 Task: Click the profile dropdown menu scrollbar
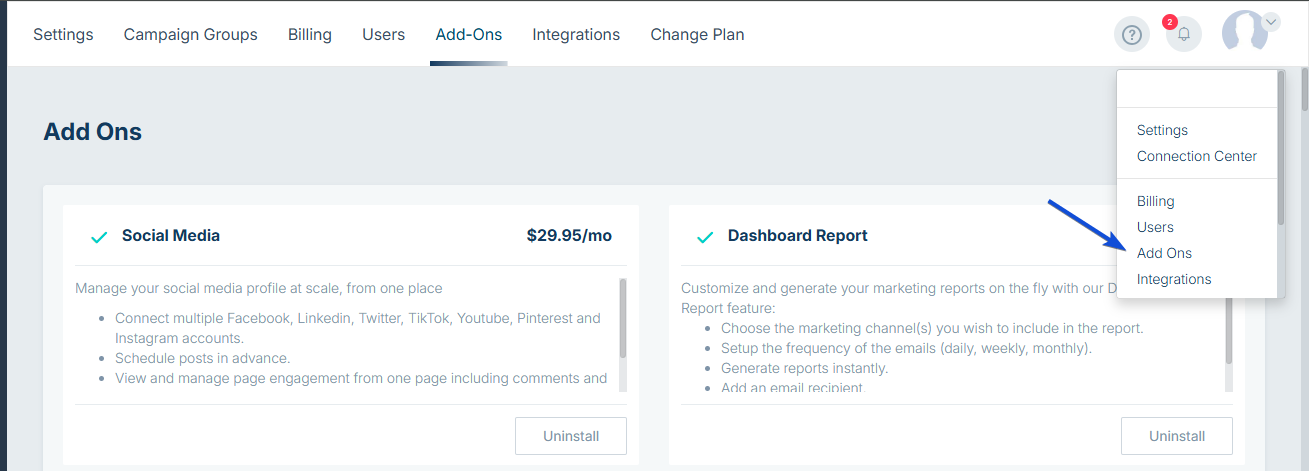tap(1279, 150)
